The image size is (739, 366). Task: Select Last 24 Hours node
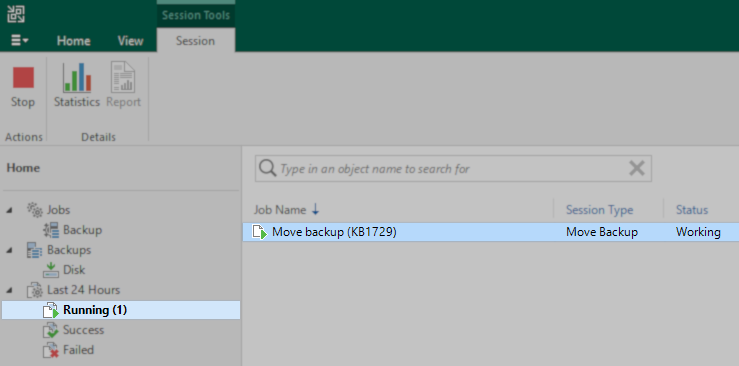83,290
